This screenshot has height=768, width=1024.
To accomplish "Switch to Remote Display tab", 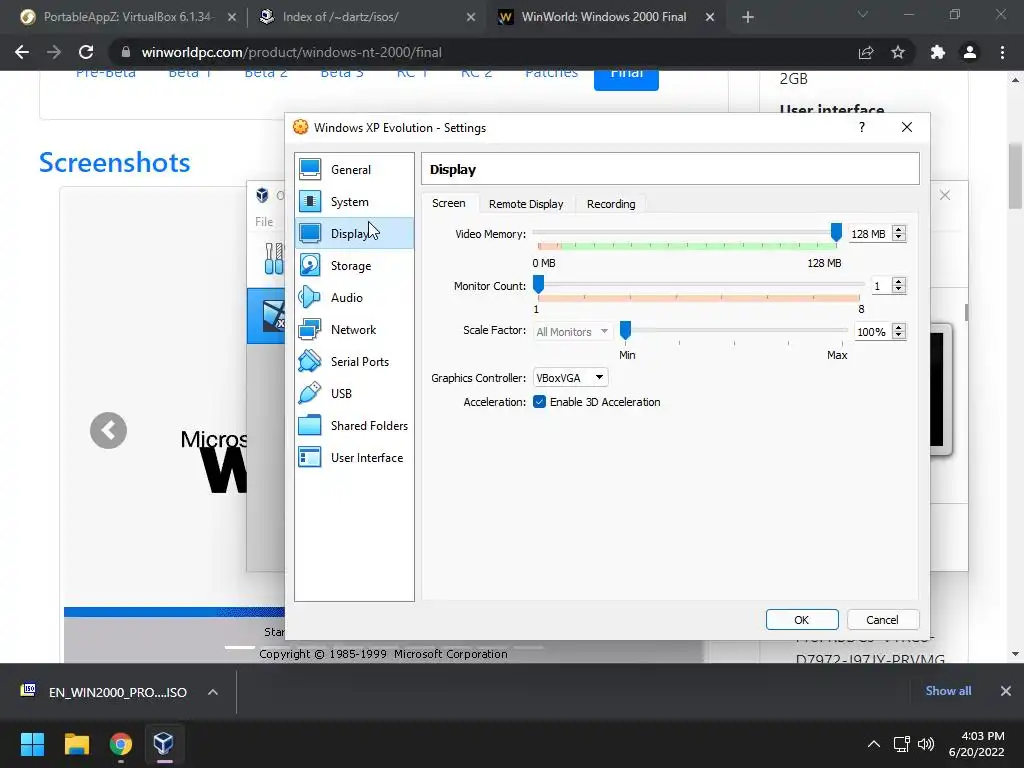I will pos(526,204).
